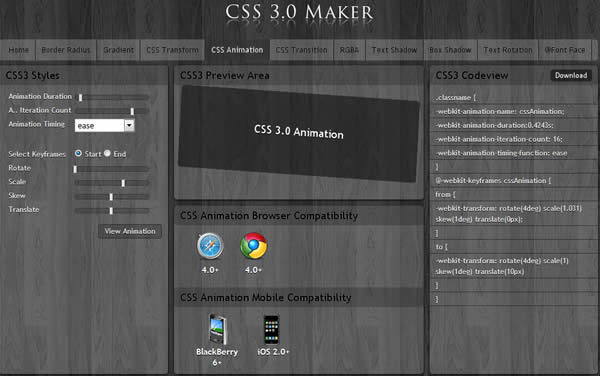Screen dimensions: 600x376
Task: Click the Skew slider handle
Action: click(111, 197)
